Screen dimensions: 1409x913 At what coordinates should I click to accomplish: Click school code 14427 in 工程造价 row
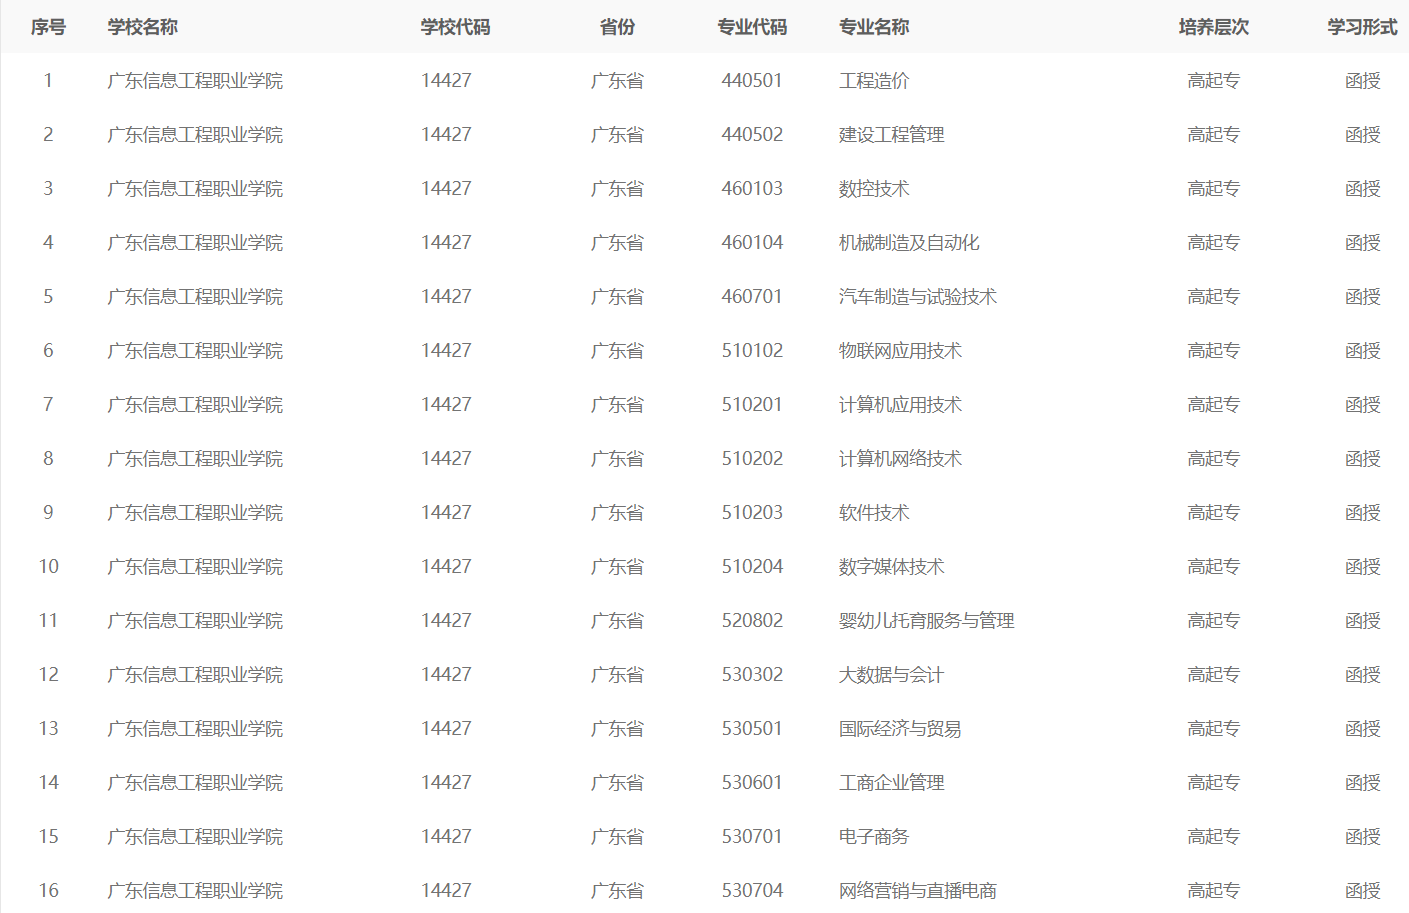(x=446, y=81)
